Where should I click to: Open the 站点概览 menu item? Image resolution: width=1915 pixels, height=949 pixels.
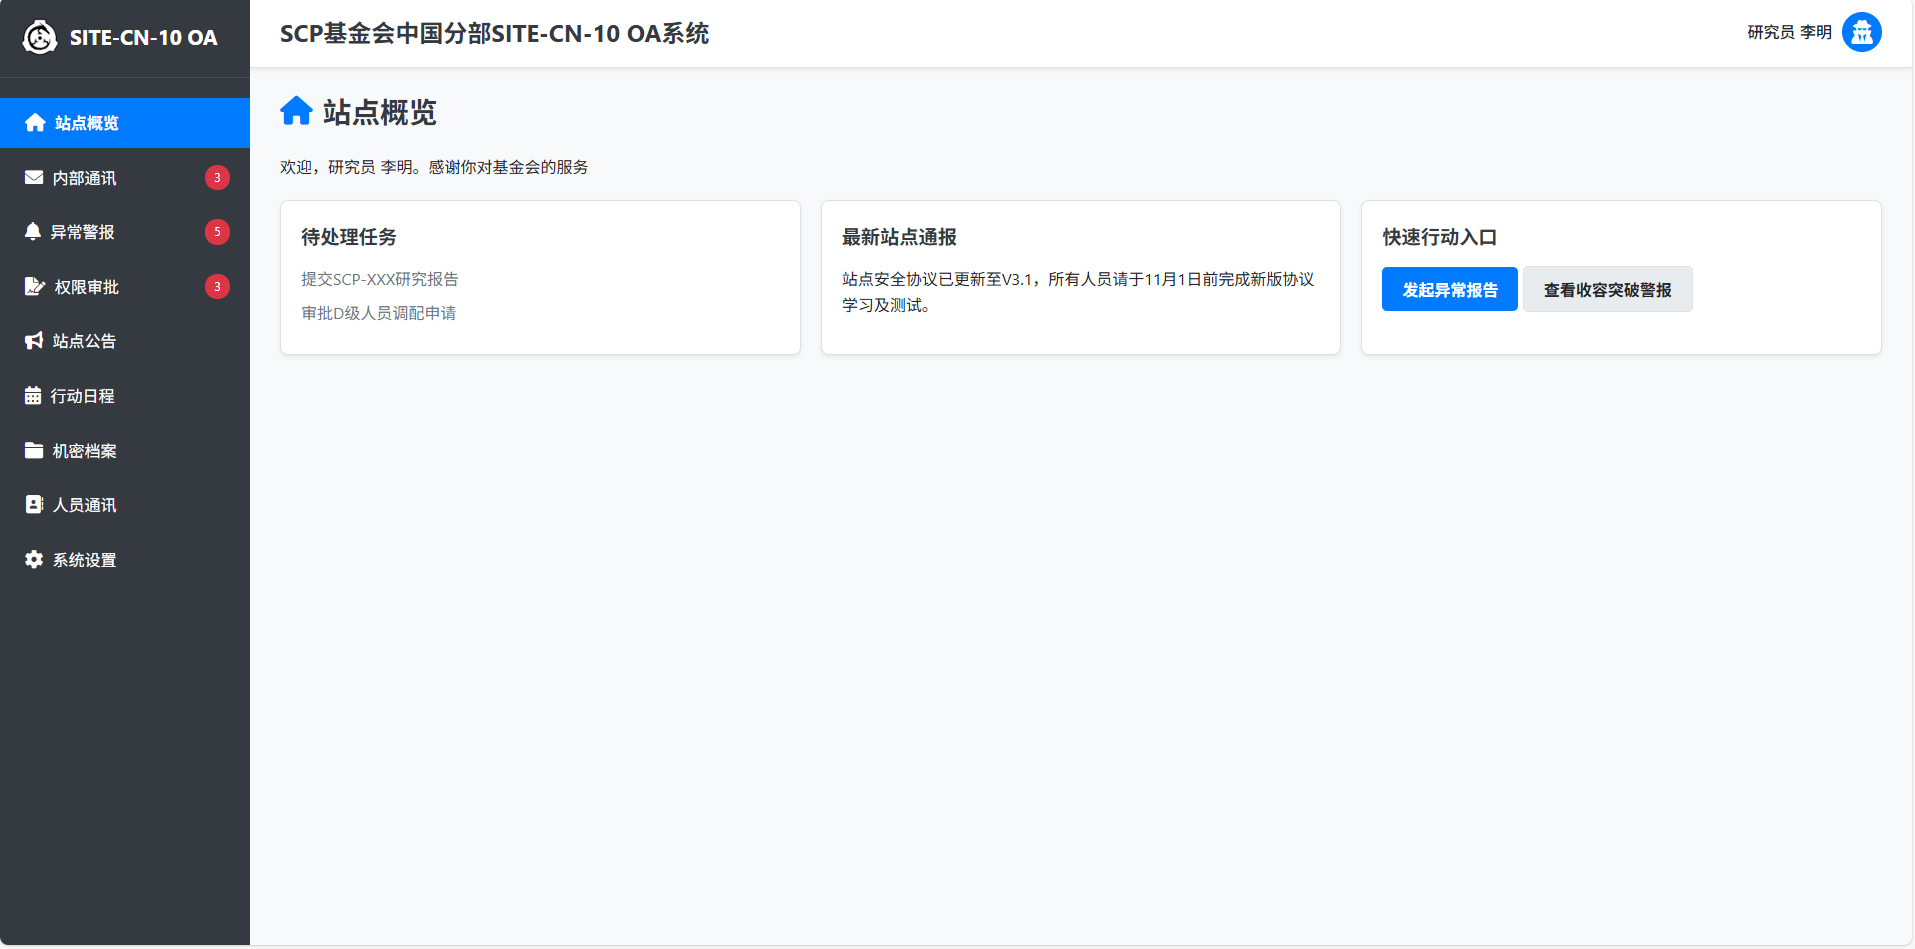87,123
